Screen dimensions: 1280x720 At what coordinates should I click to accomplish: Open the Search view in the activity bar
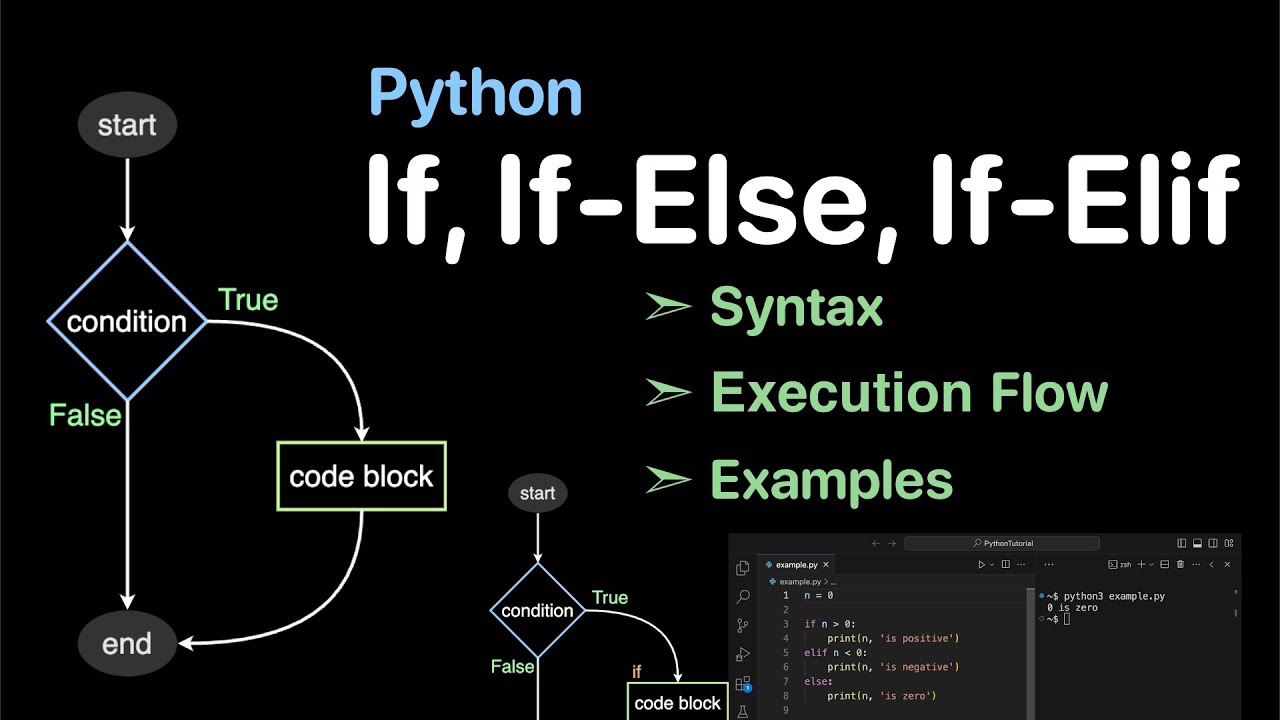[x=742, y=597]
